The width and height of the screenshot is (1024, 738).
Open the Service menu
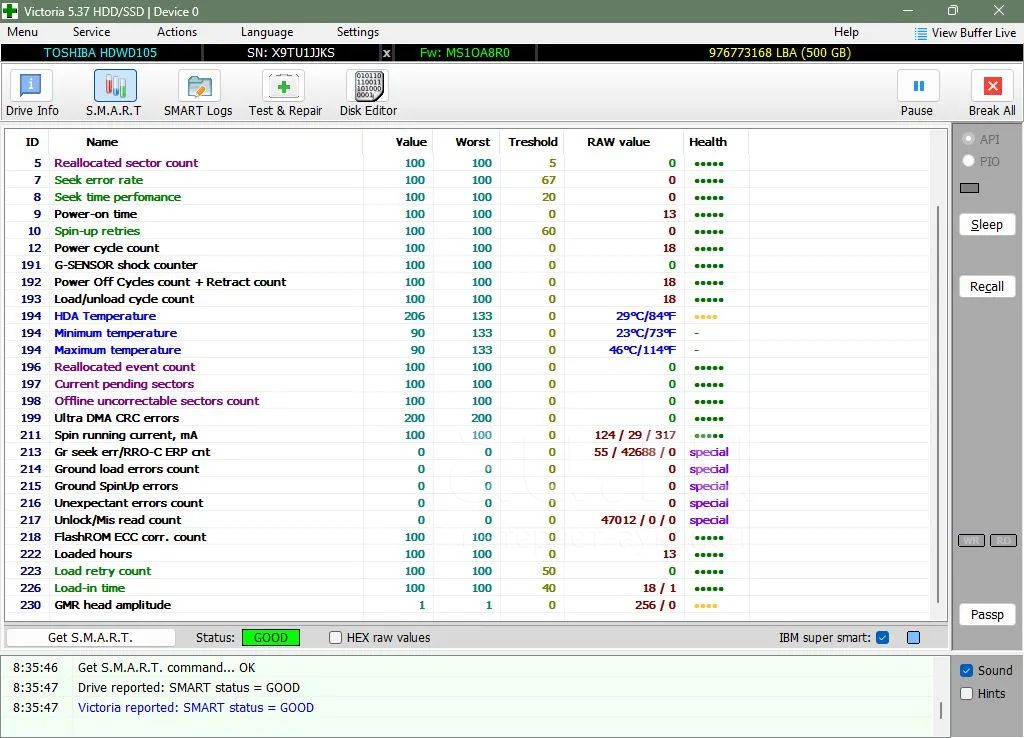pos(91,32)
